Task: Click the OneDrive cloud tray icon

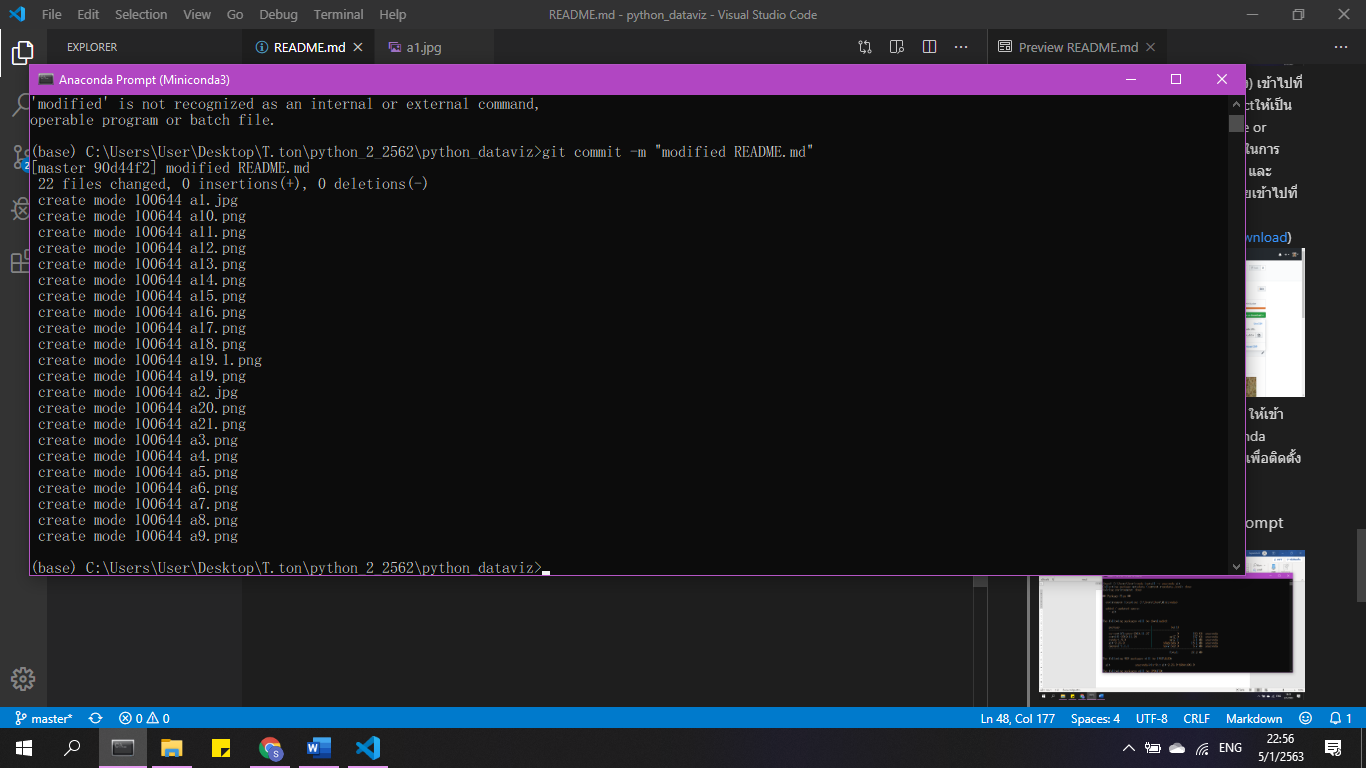Action: (x=1177, y=748)
